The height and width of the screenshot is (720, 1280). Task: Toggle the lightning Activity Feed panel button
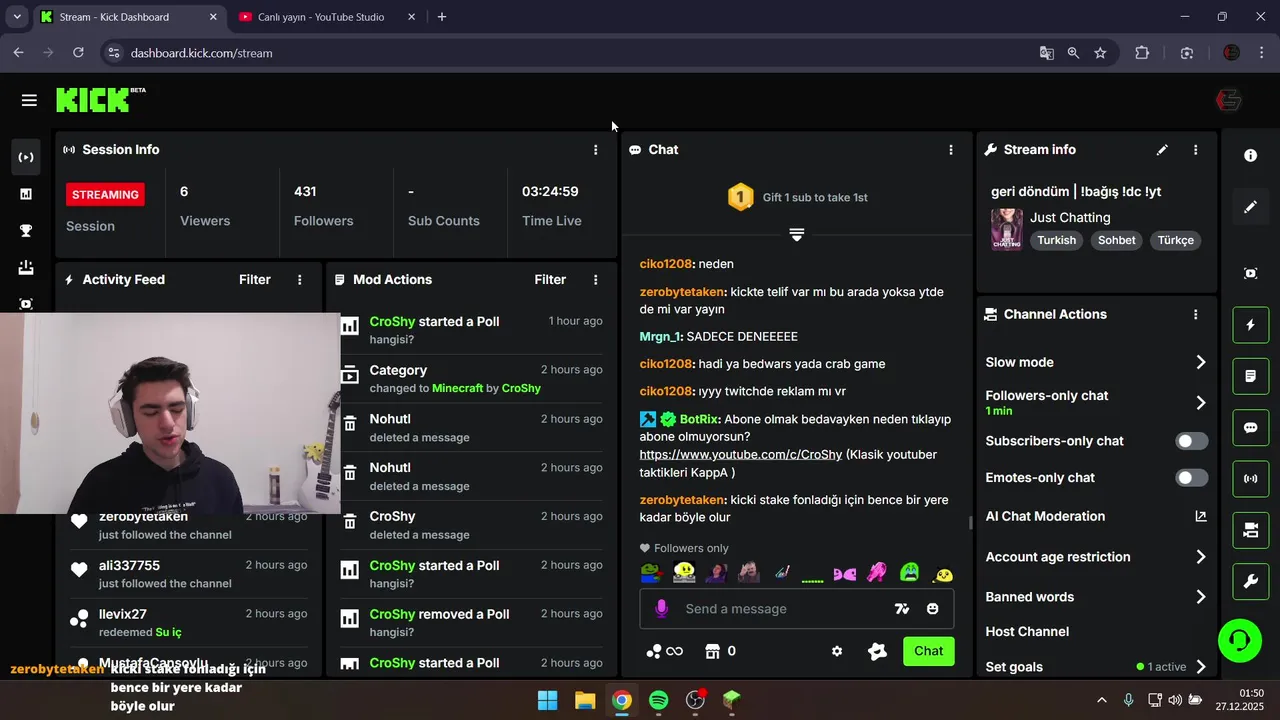pos(1250,325)
